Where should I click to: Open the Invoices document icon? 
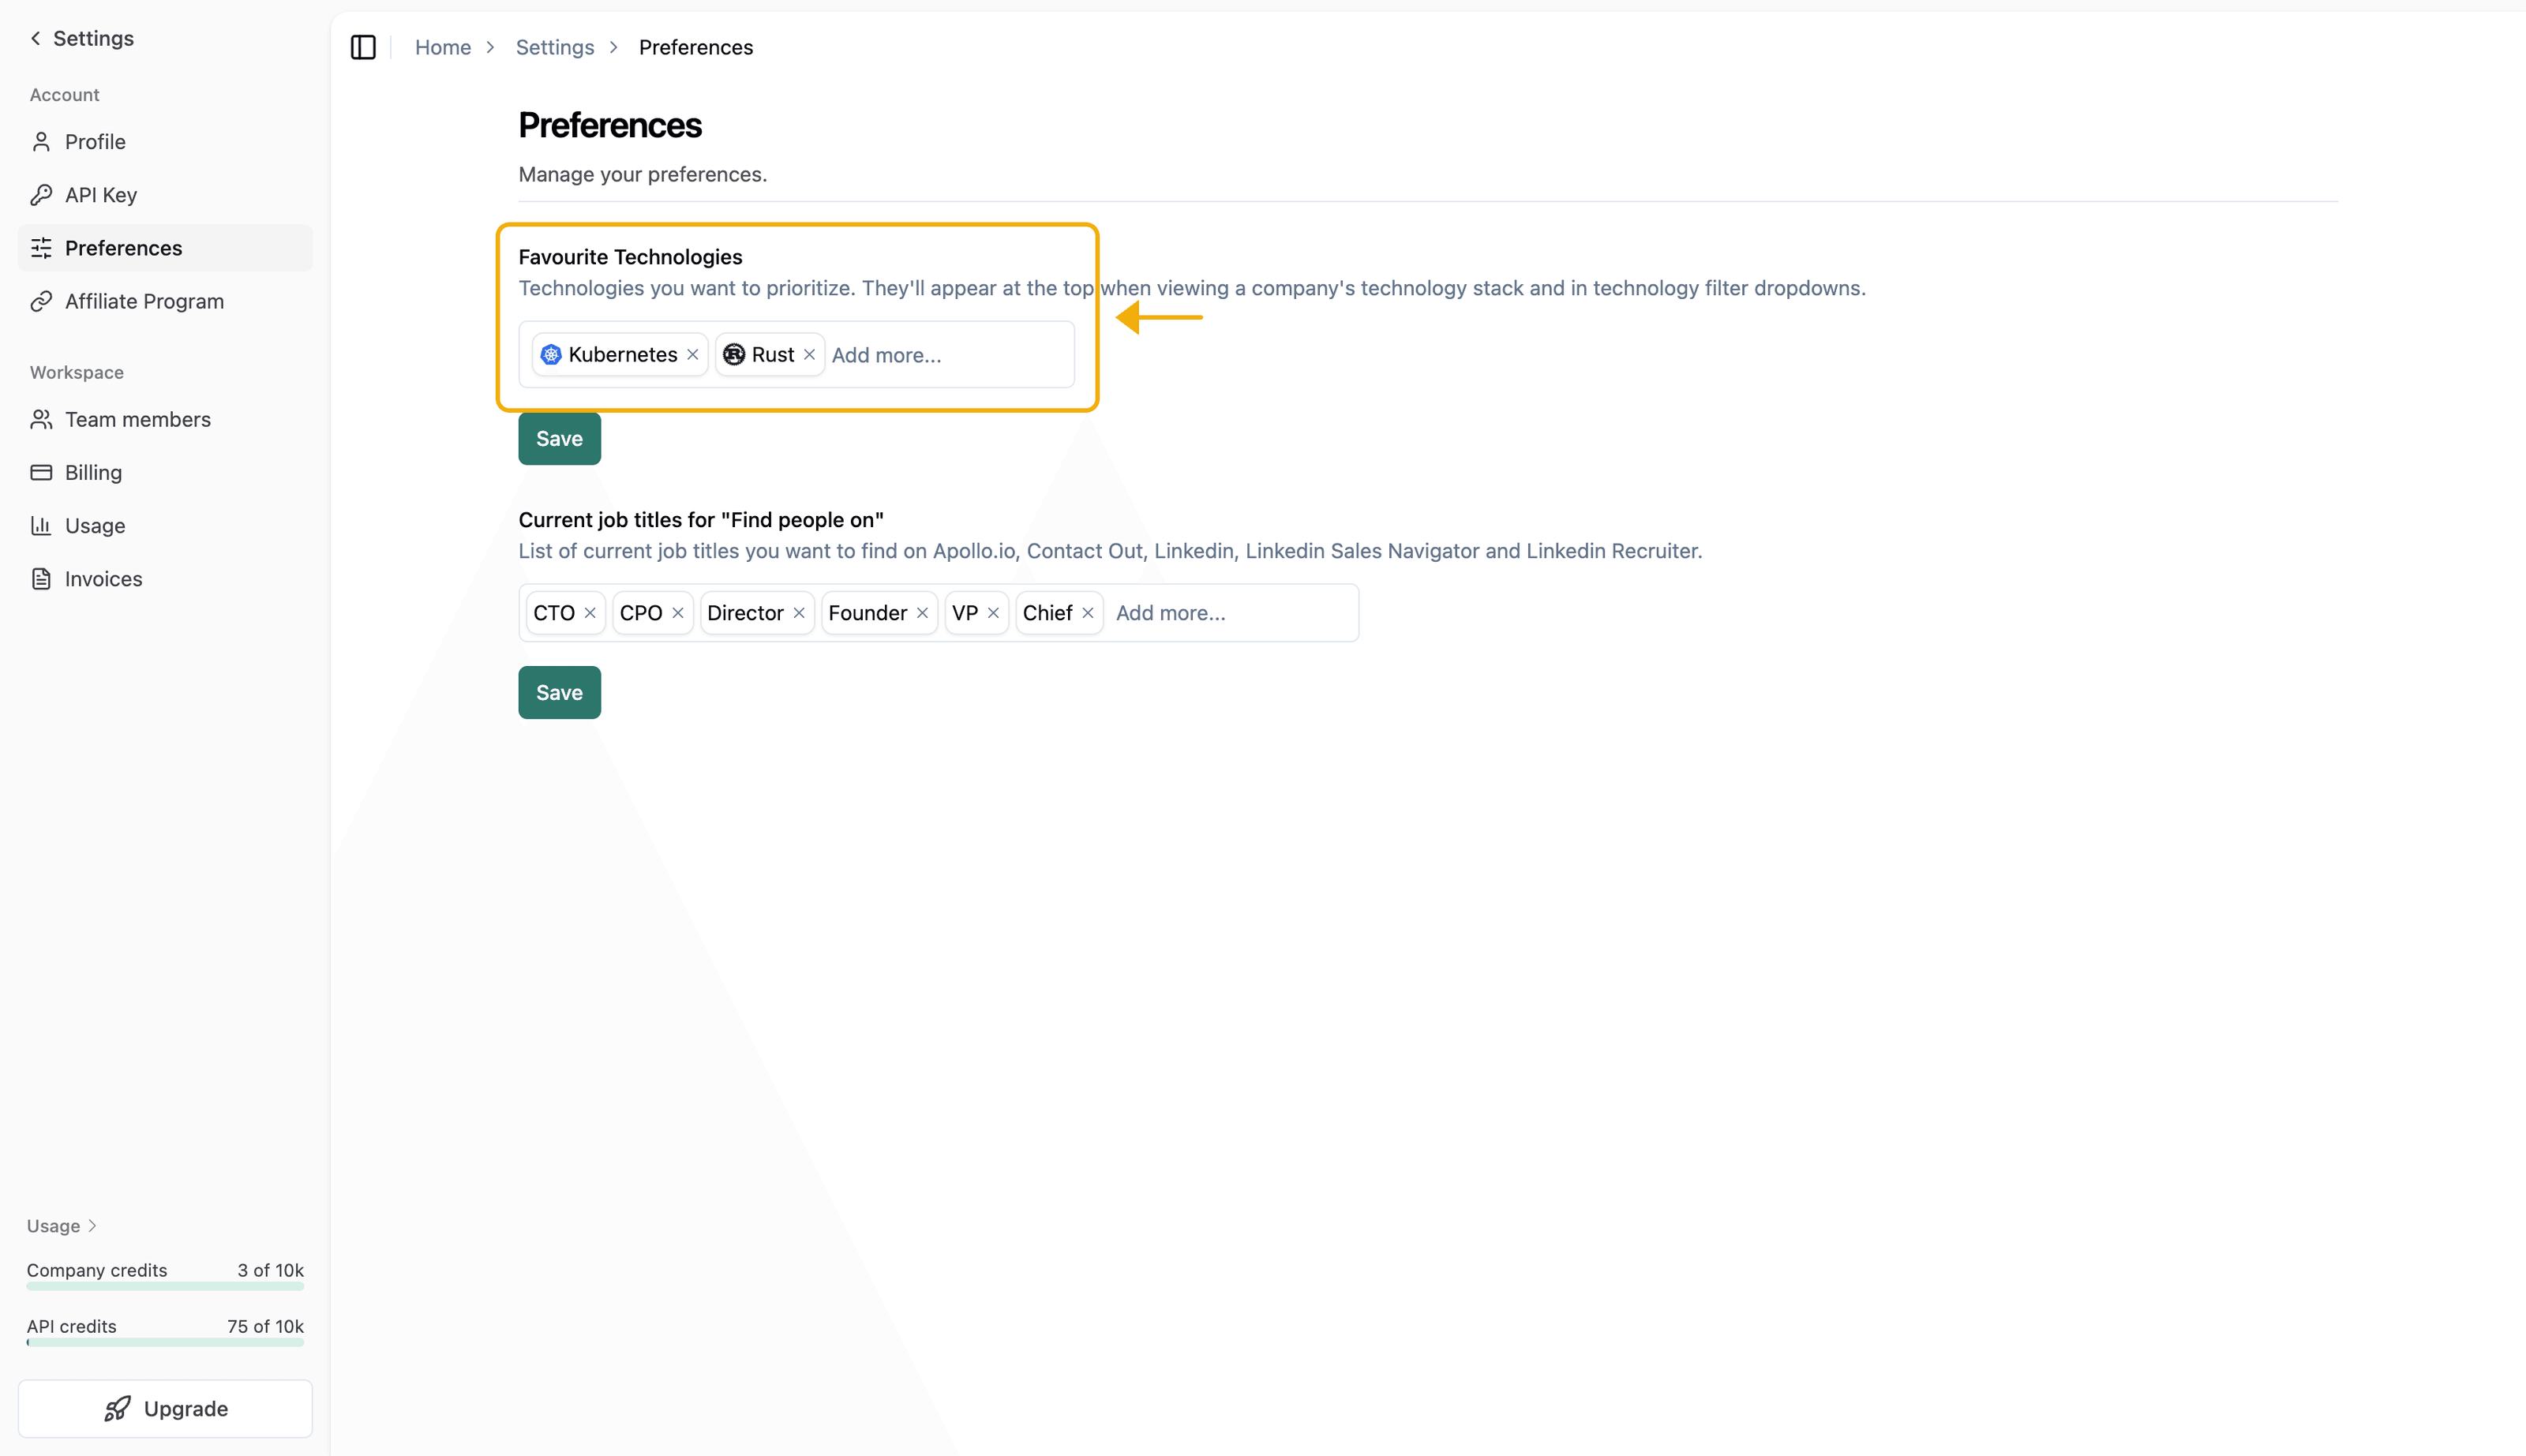click(x=41, y=578)
